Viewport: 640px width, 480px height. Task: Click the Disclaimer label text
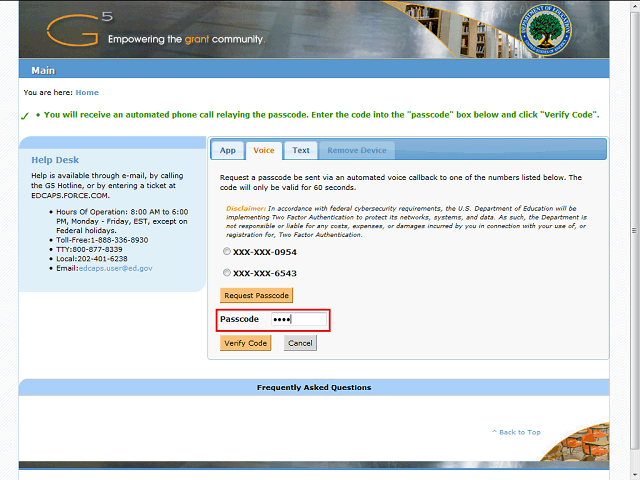246,208
